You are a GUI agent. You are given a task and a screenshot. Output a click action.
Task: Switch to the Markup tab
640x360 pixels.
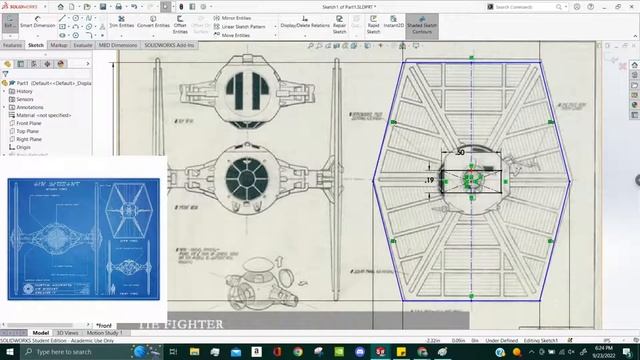pos(59,45)
